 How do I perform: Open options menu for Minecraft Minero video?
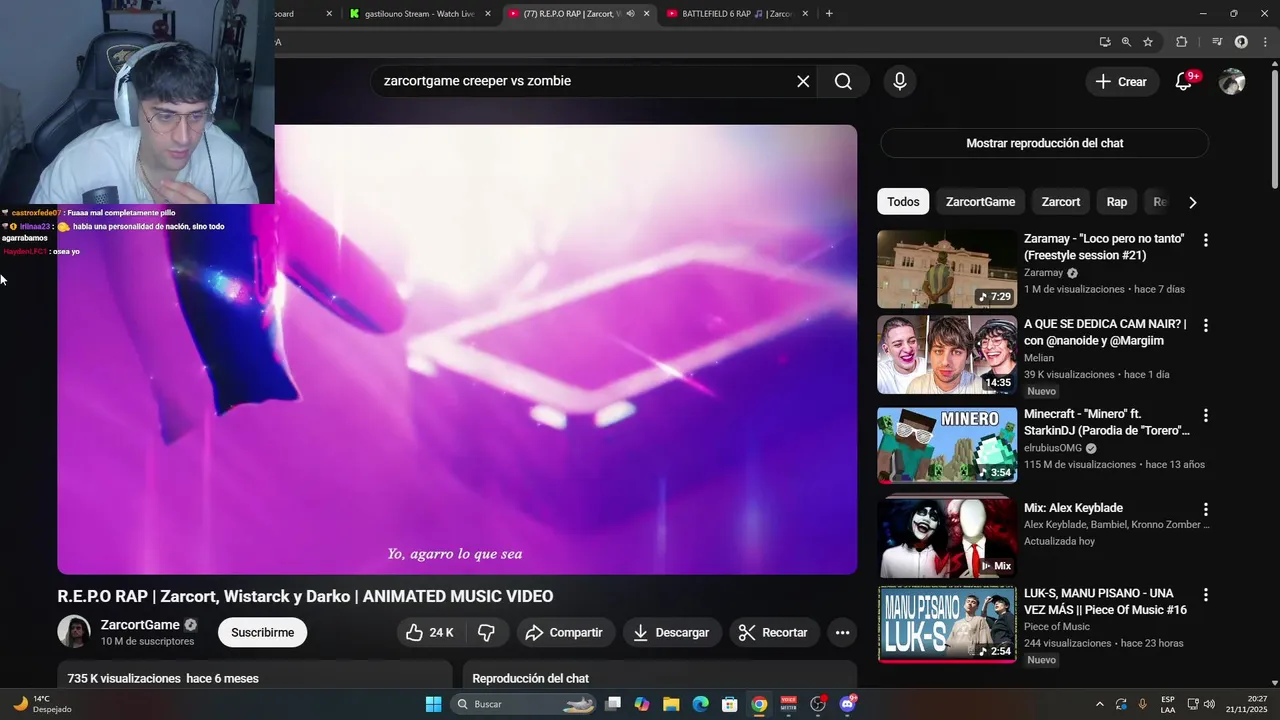coord(1205,415)
